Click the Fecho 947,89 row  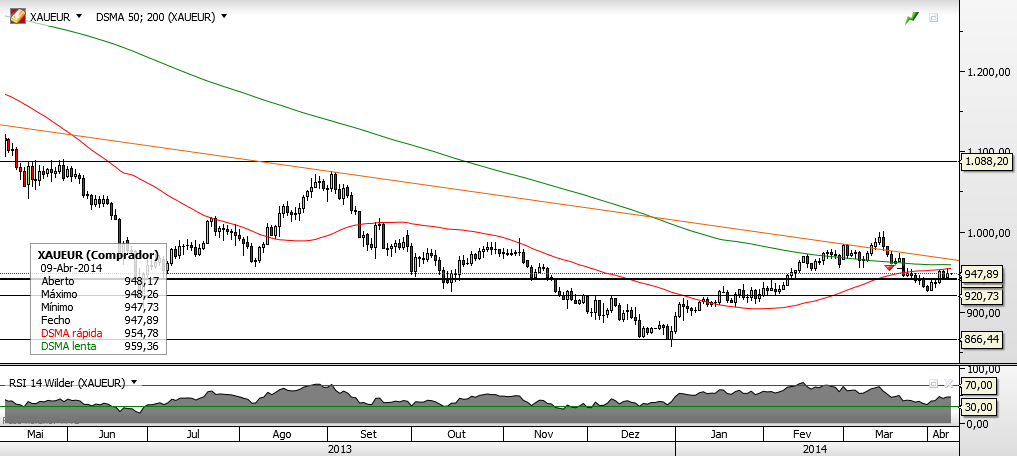(x=99, y=320)
